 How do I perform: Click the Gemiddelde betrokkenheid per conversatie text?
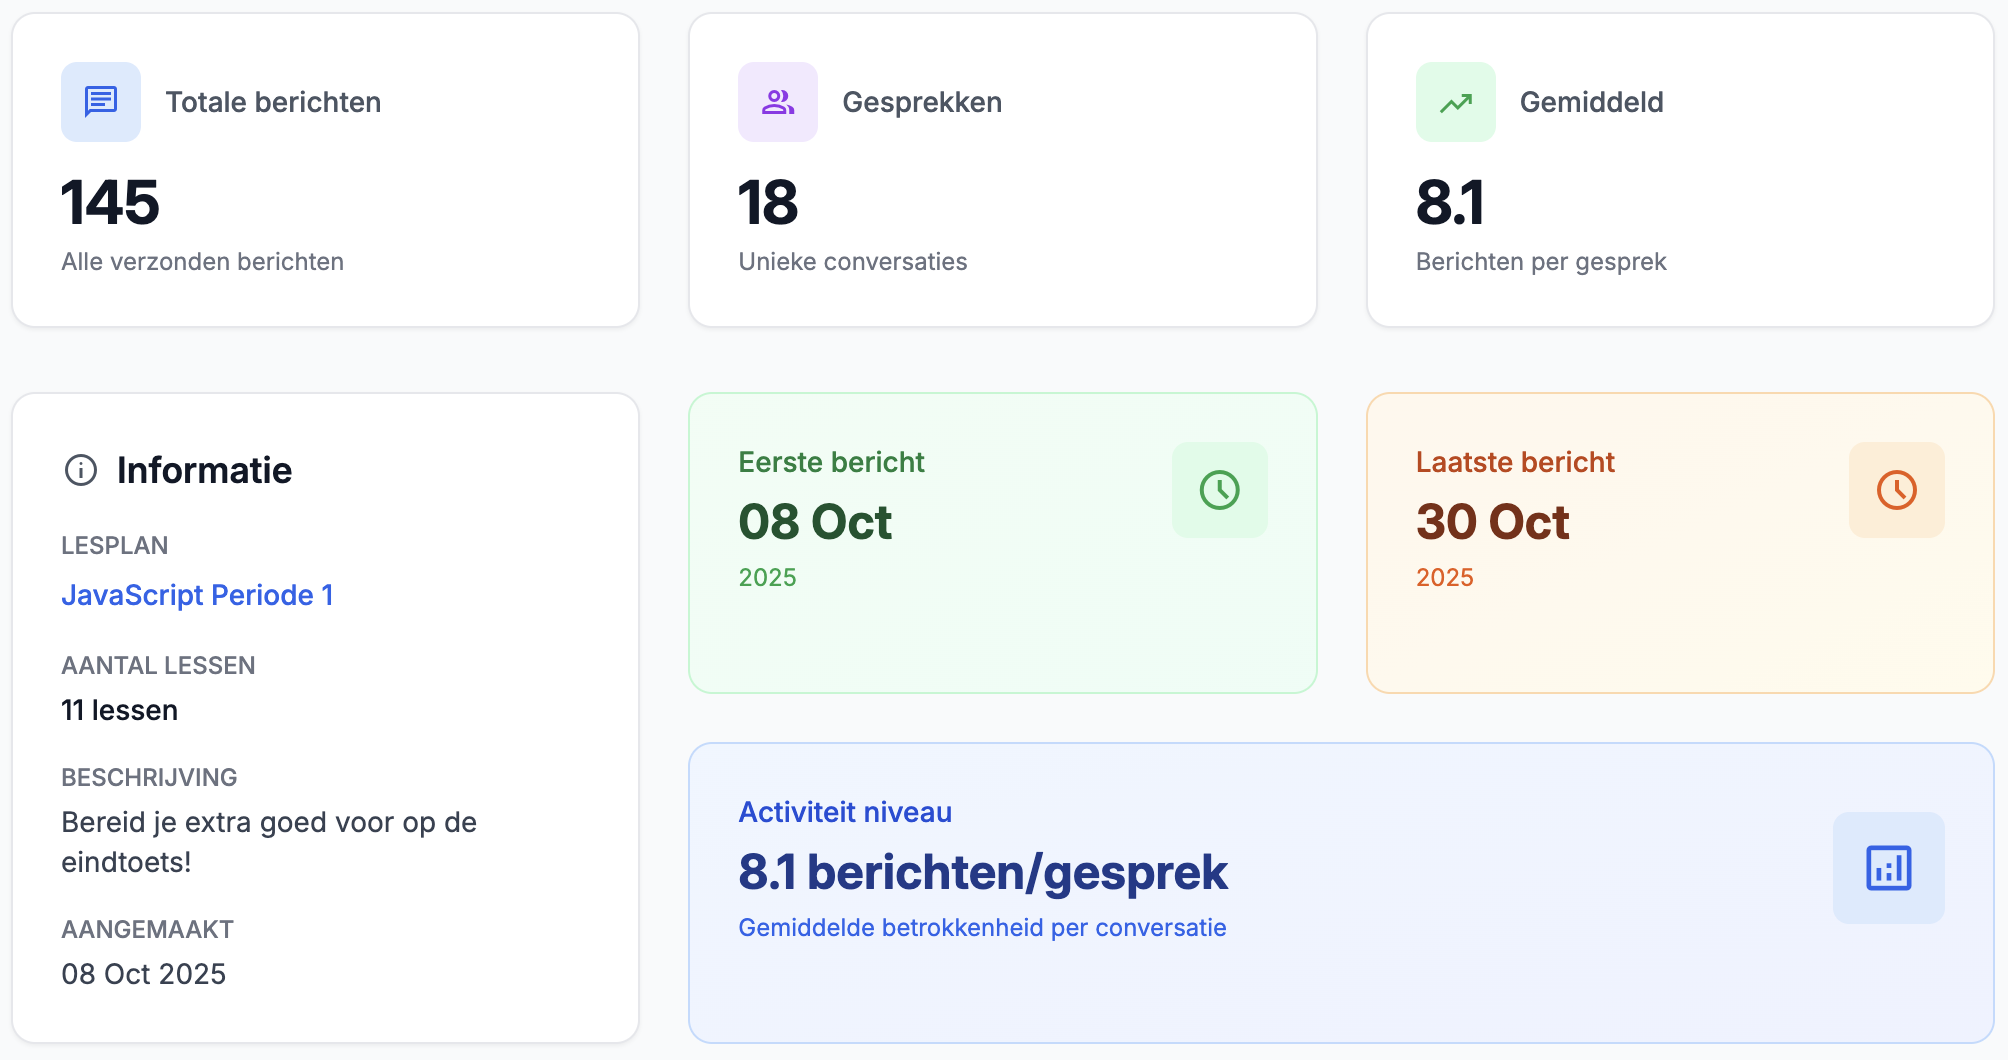pos(981,927)
